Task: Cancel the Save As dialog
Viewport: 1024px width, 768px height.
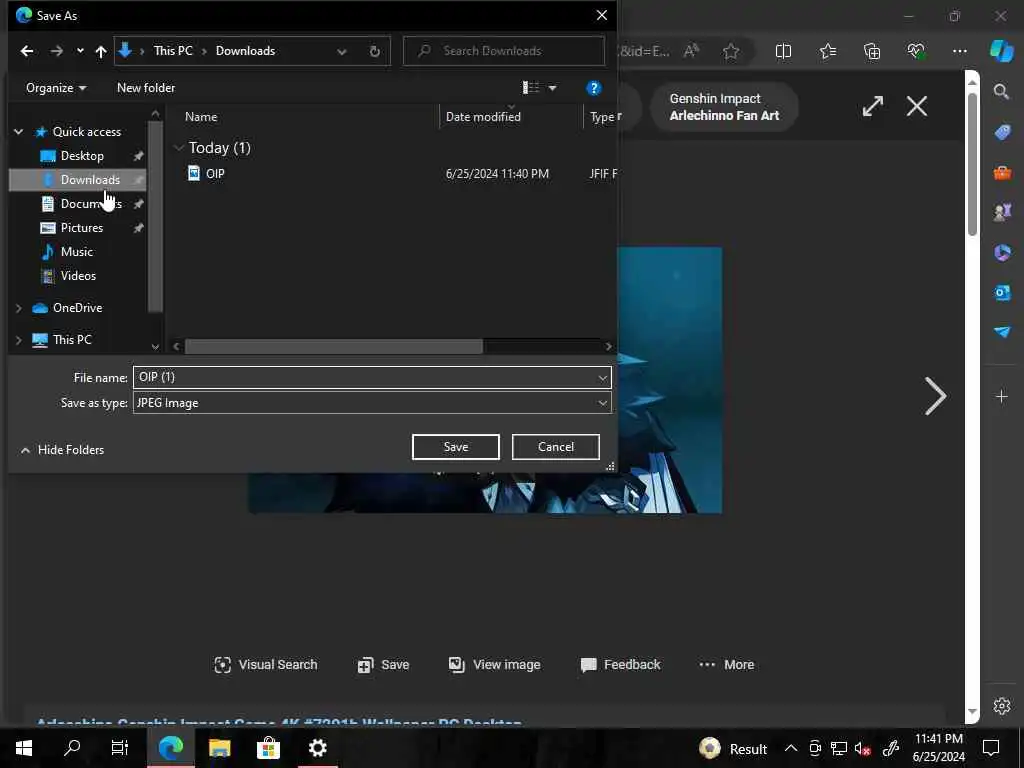Action: click(x=556, y=447)
